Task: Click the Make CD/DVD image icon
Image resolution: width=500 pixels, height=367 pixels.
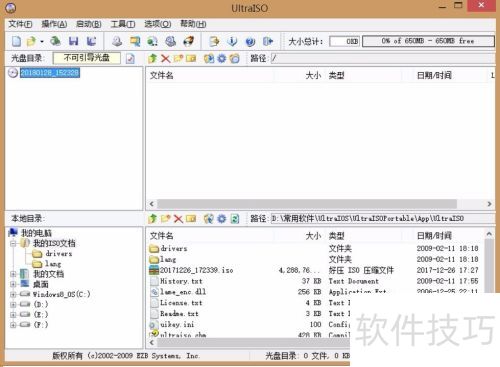Action: [x=117, y=41]
